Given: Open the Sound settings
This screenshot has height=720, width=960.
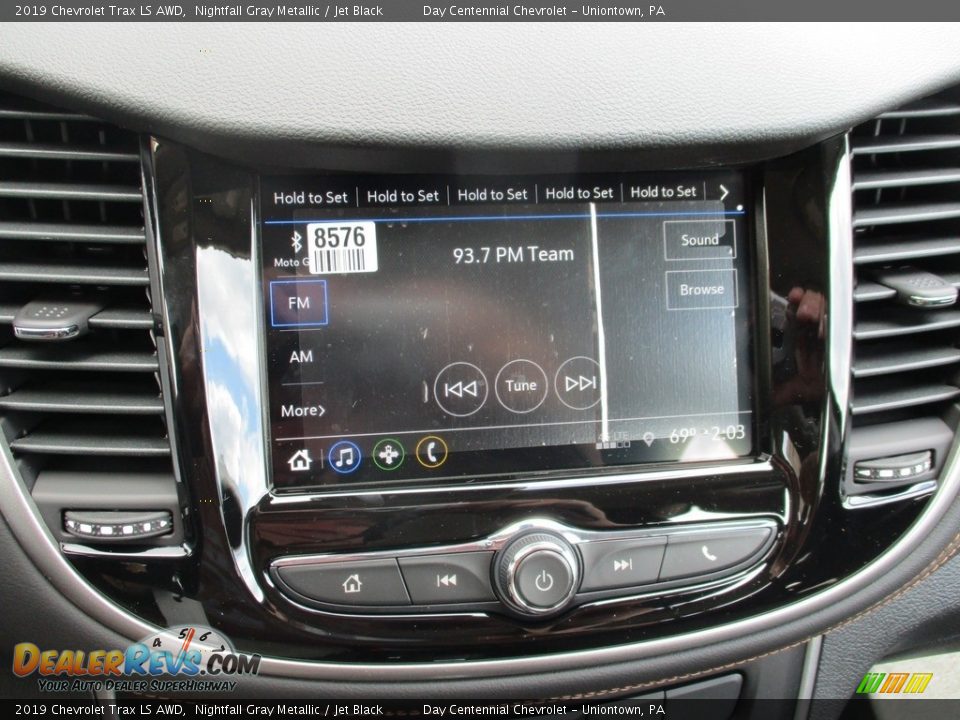Looking at the screenshot, I should (x=700, y=239).
